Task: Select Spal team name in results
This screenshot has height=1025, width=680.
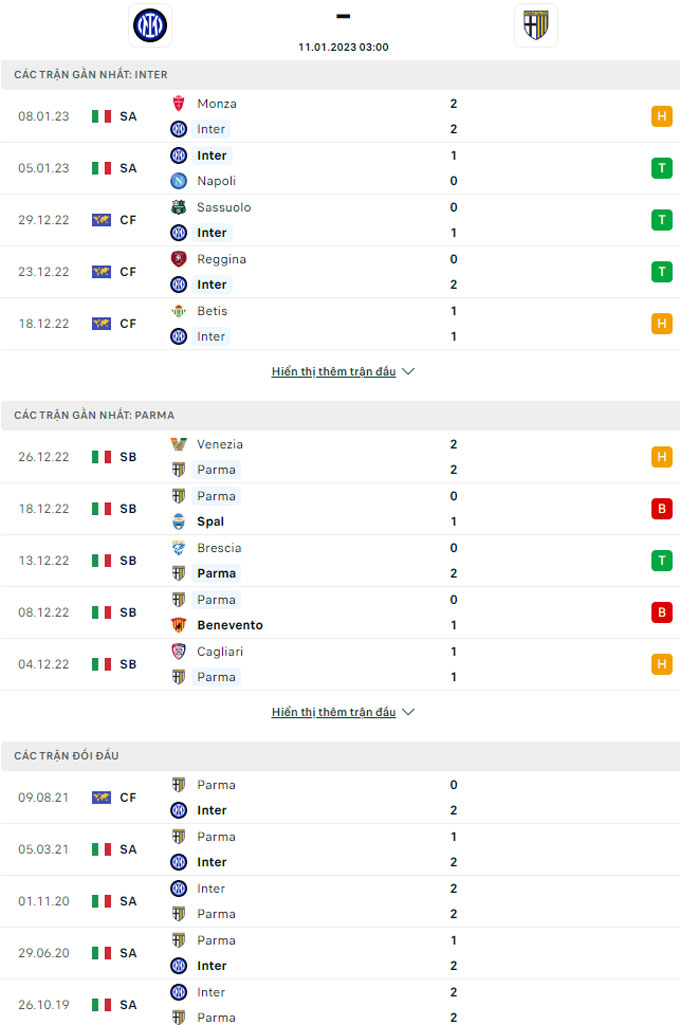Action: click(211, 522)
